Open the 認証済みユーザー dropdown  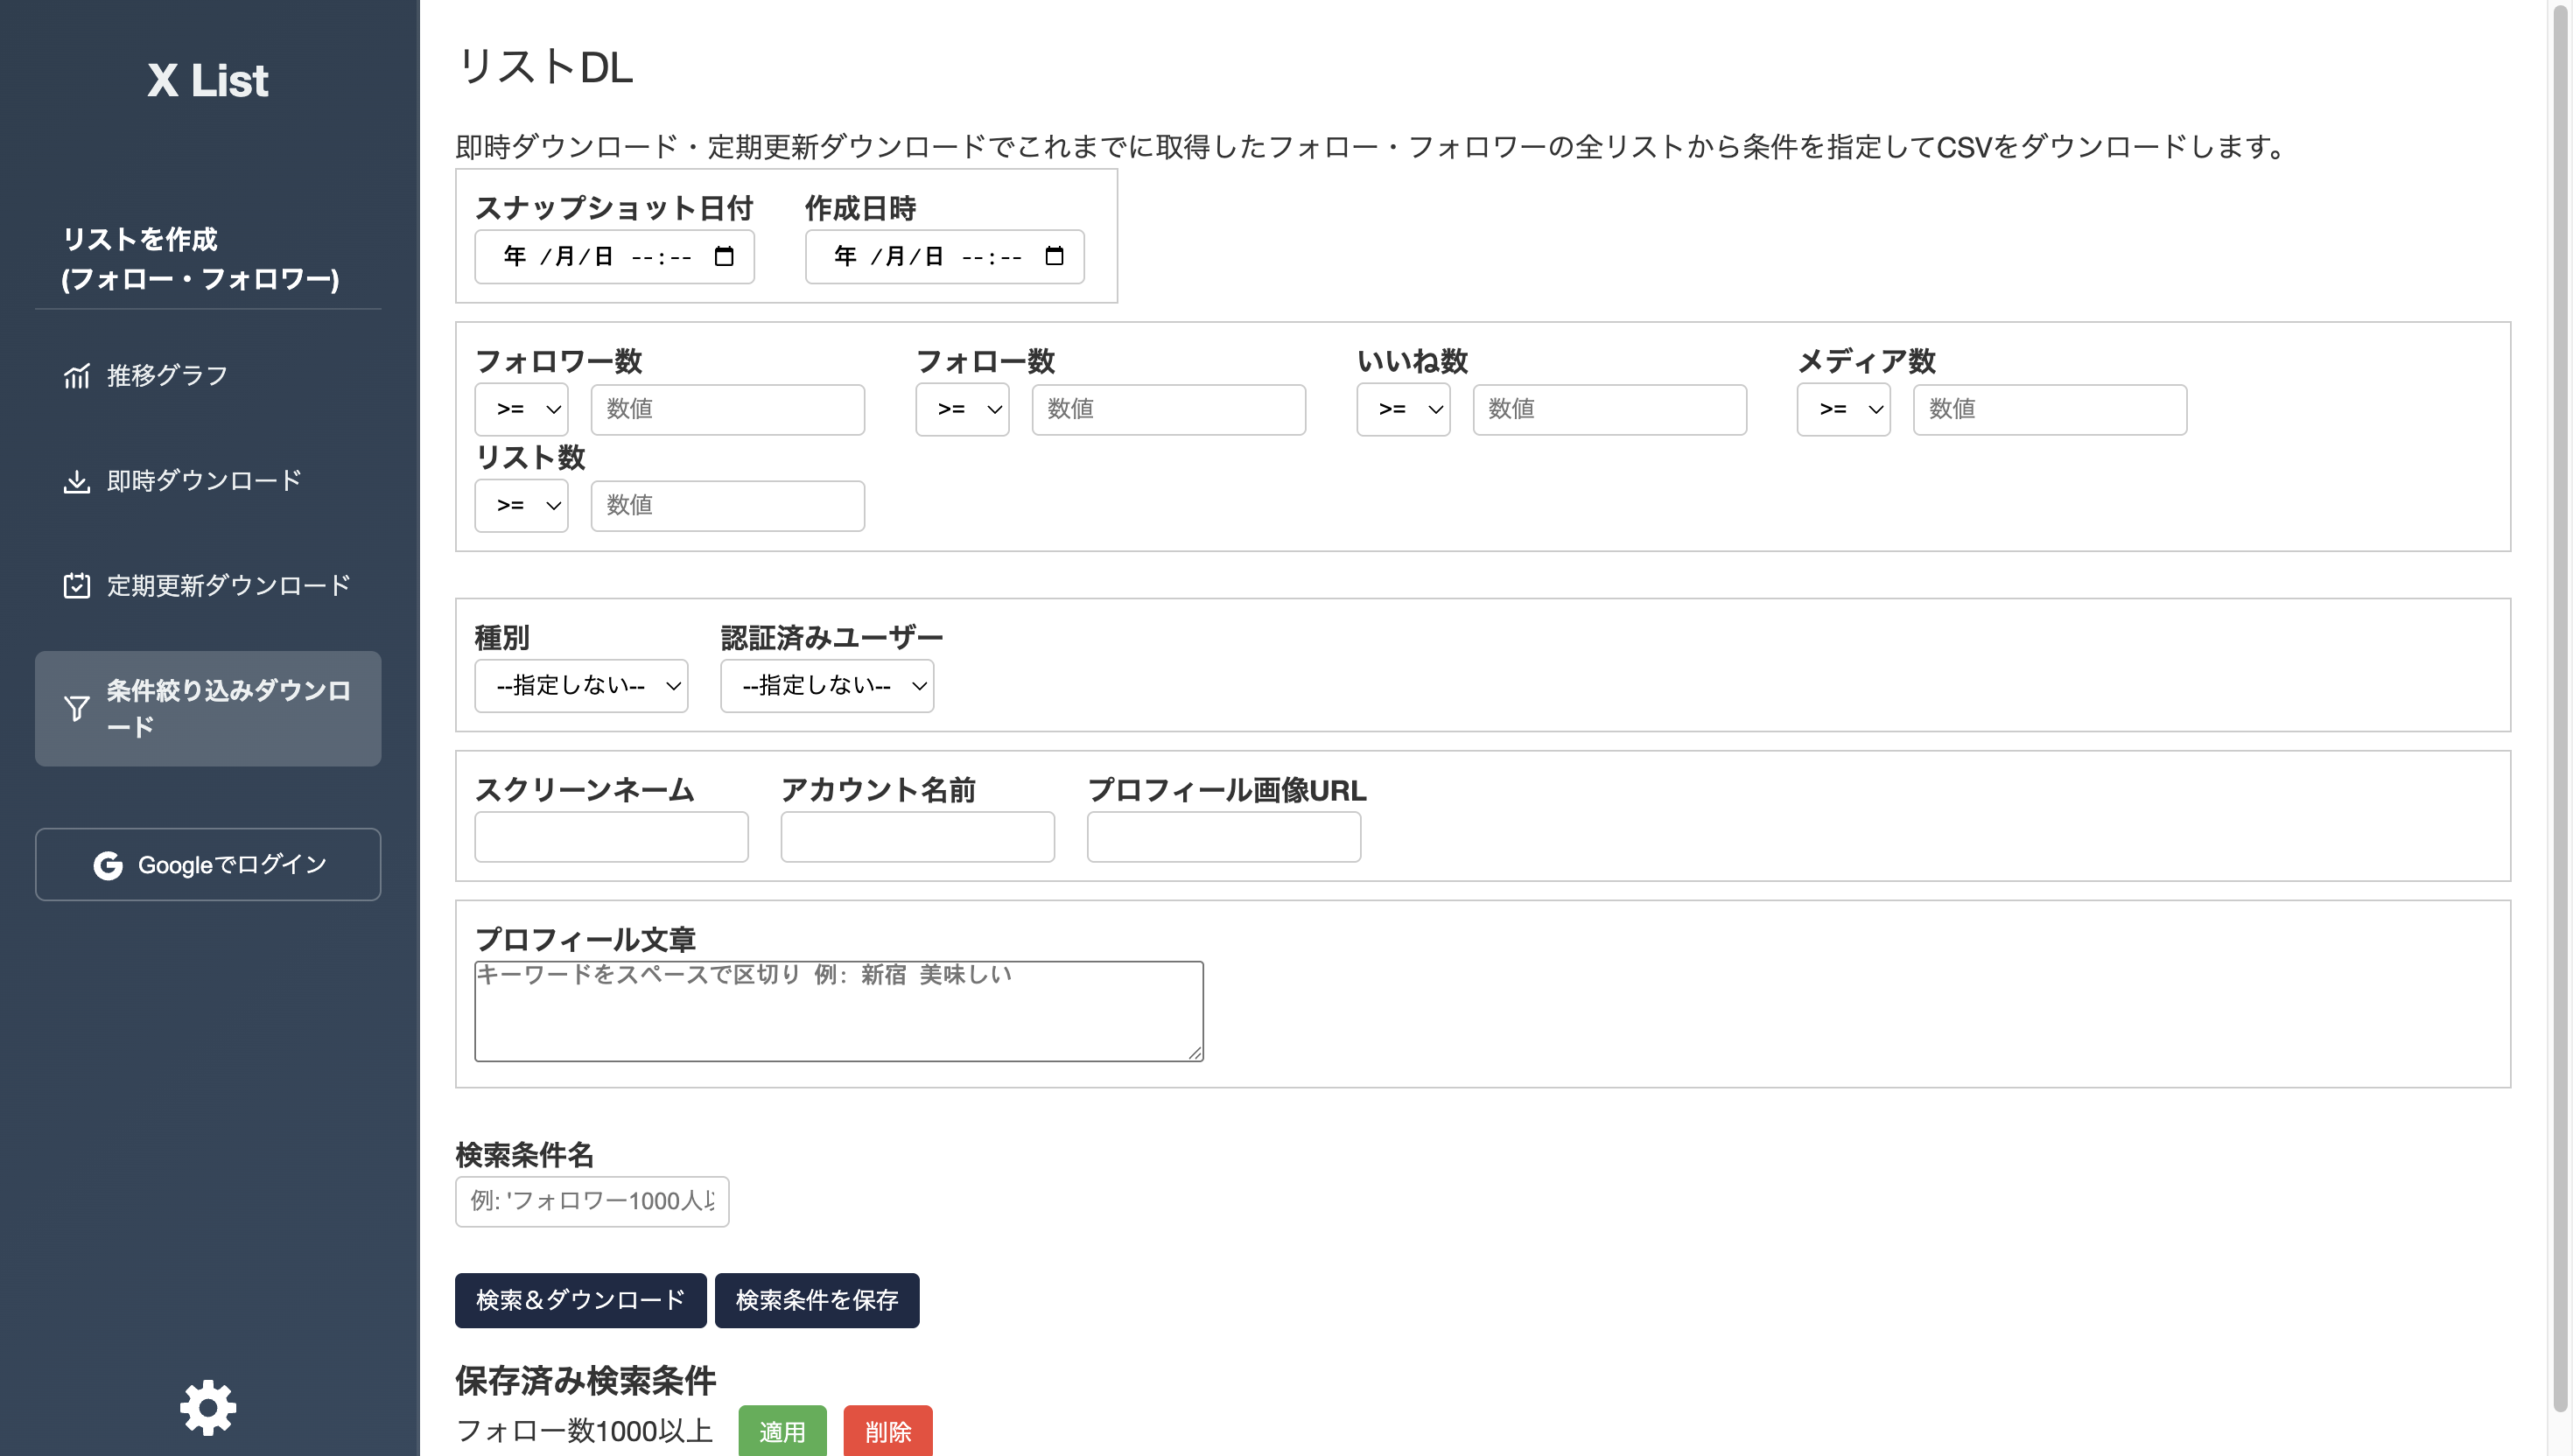tap(827, 685)
